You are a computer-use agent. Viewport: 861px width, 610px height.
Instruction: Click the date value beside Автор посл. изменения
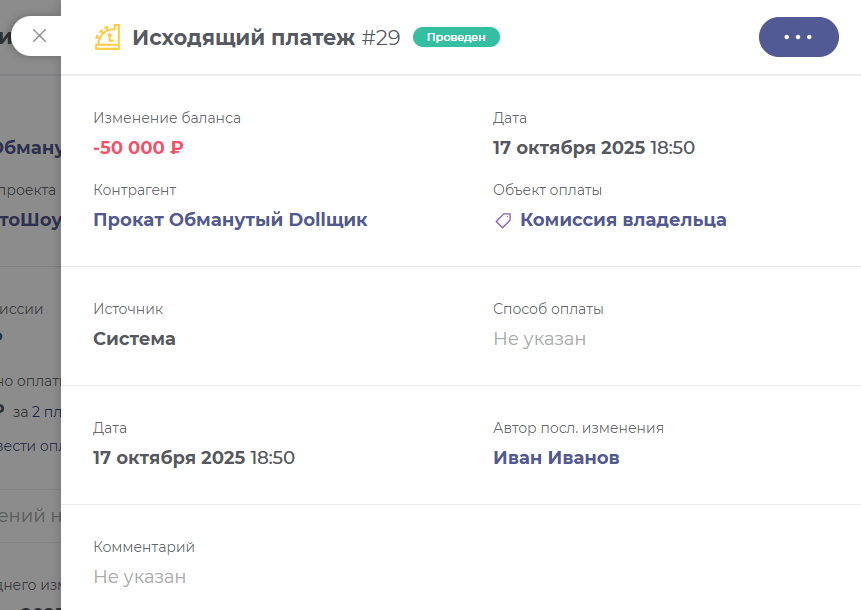pyautogui.click(x=193, y=458)
